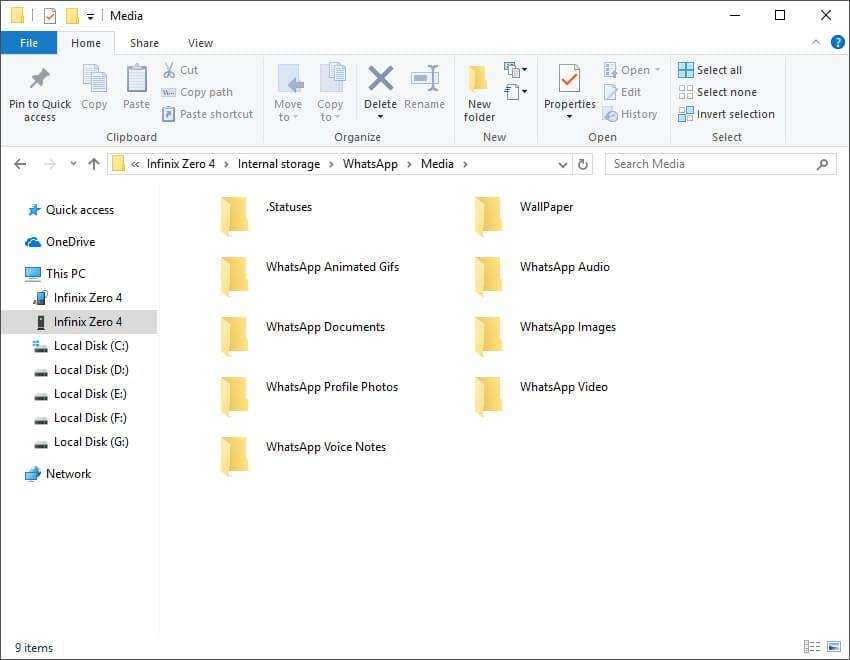Select This PC in navigation pane

coord(66,274)
